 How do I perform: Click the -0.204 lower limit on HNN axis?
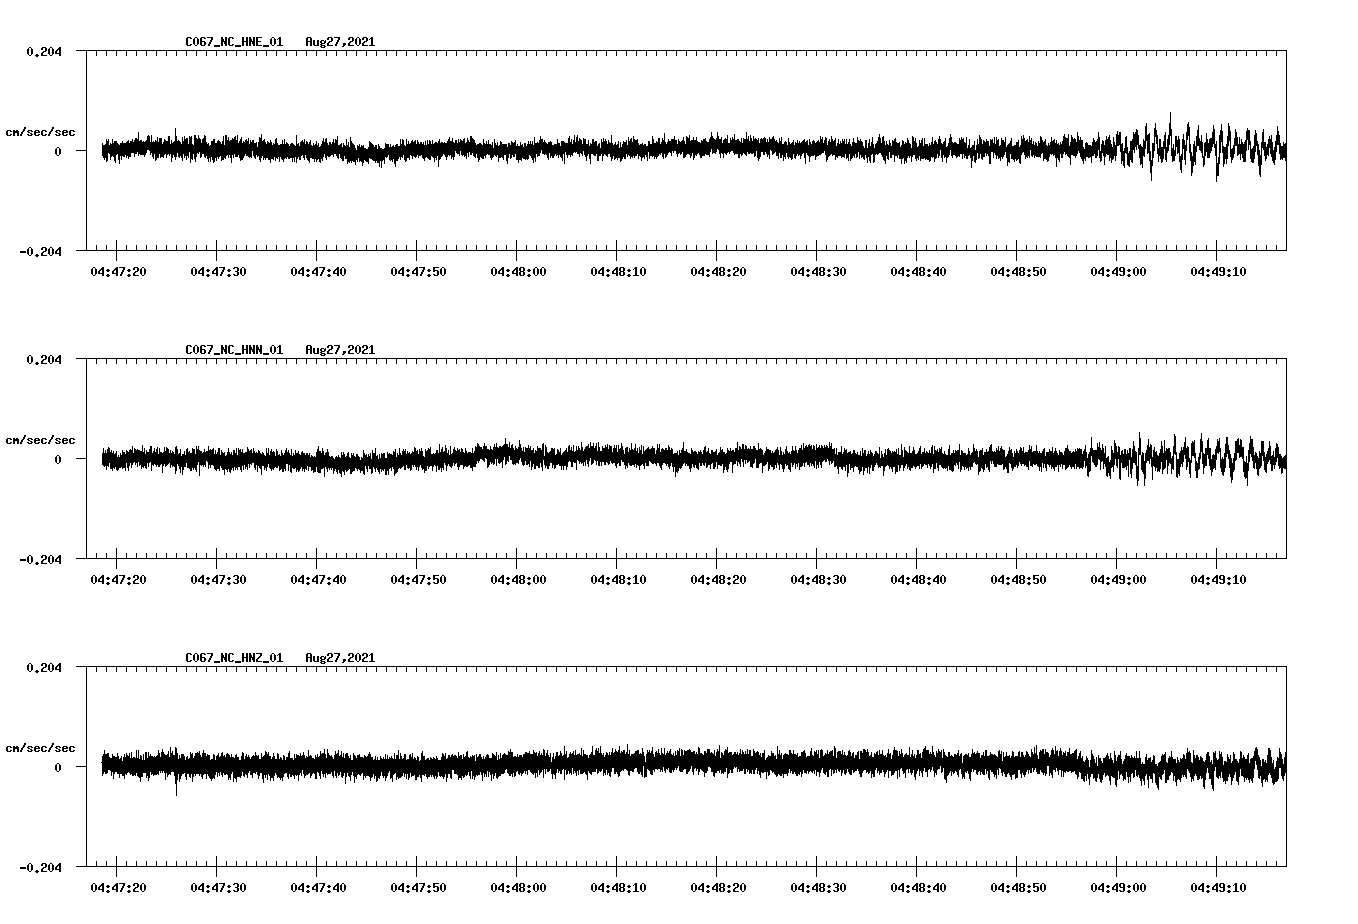[x=40, y=559]
